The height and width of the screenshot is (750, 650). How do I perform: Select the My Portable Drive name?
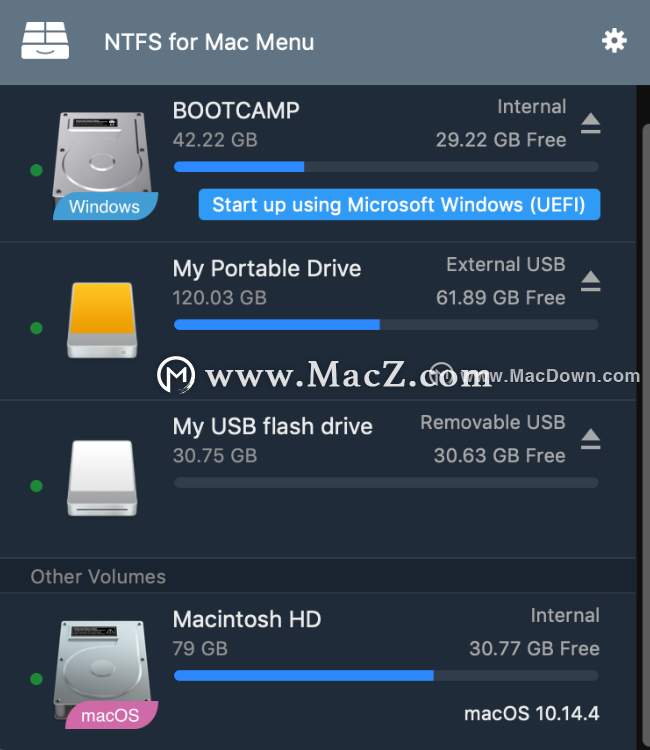click(266, 269)
